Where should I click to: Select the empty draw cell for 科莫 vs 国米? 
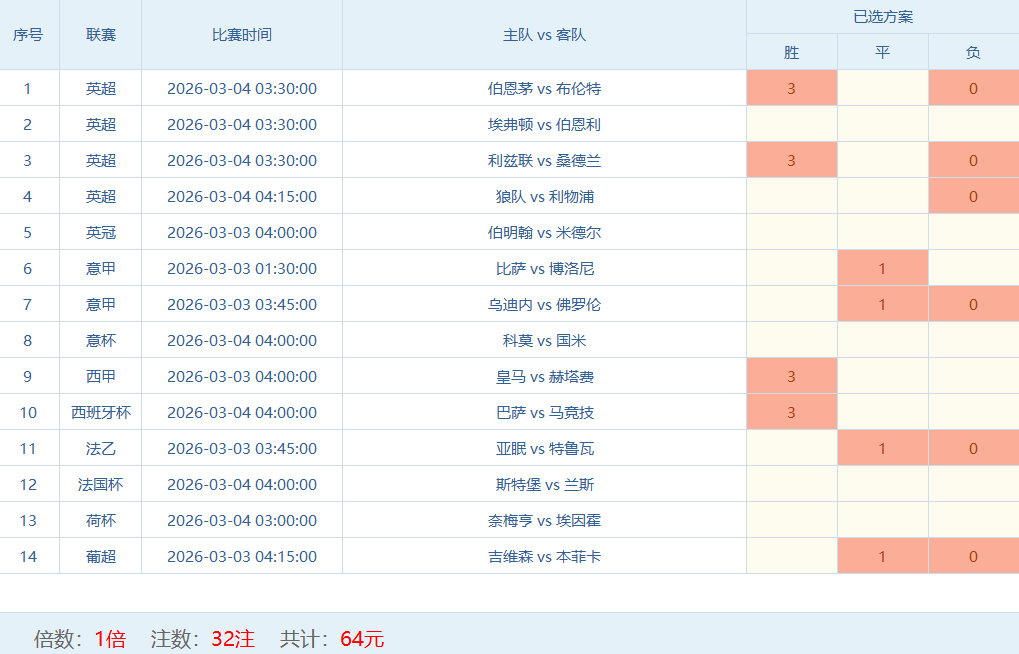click(x=882, y=340)
